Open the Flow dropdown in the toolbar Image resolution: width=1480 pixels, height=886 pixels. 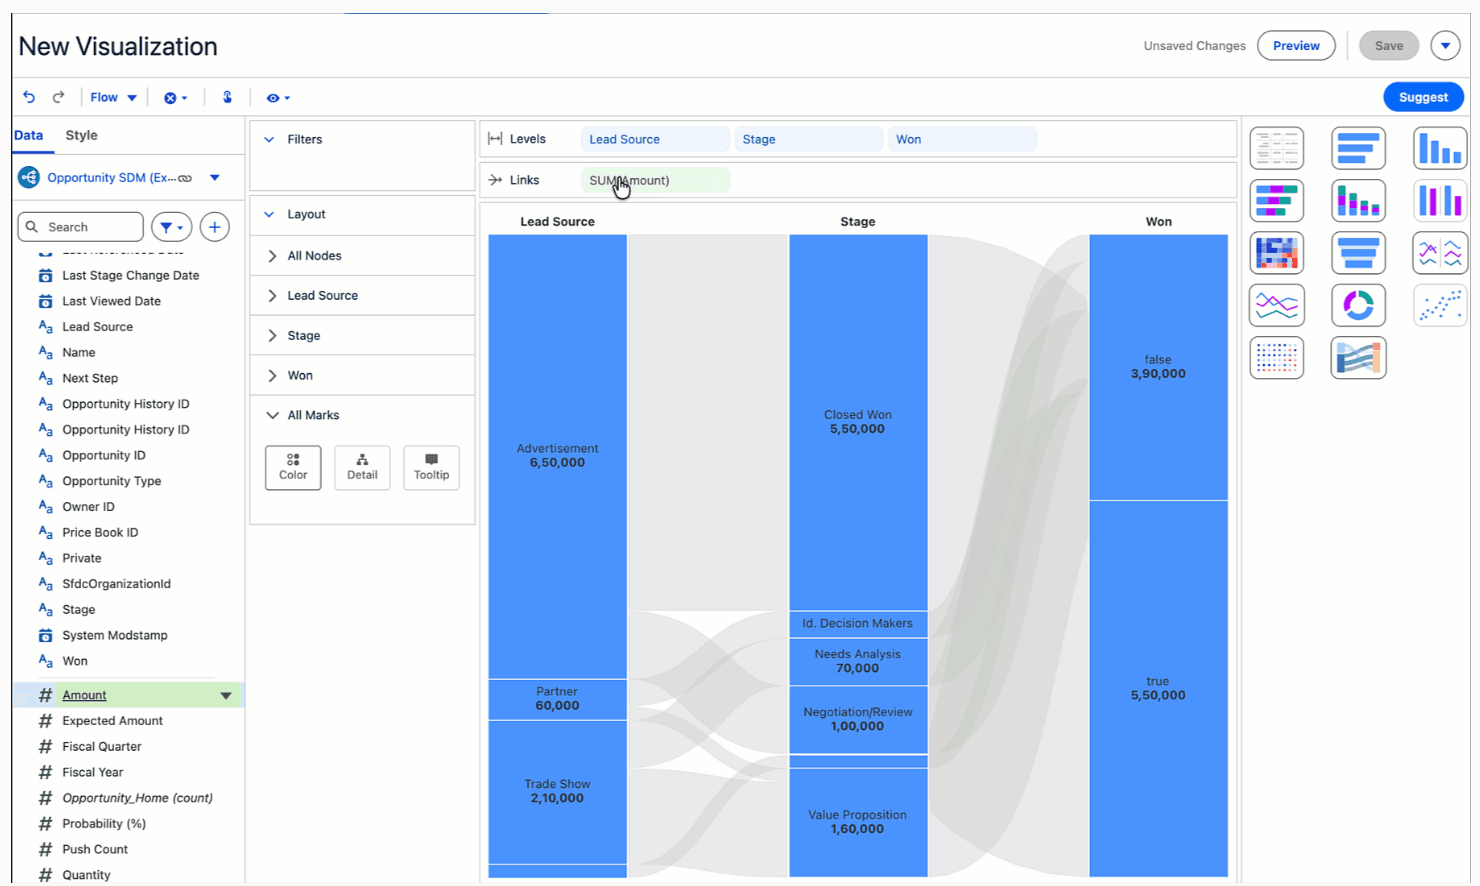click(113, 97)
